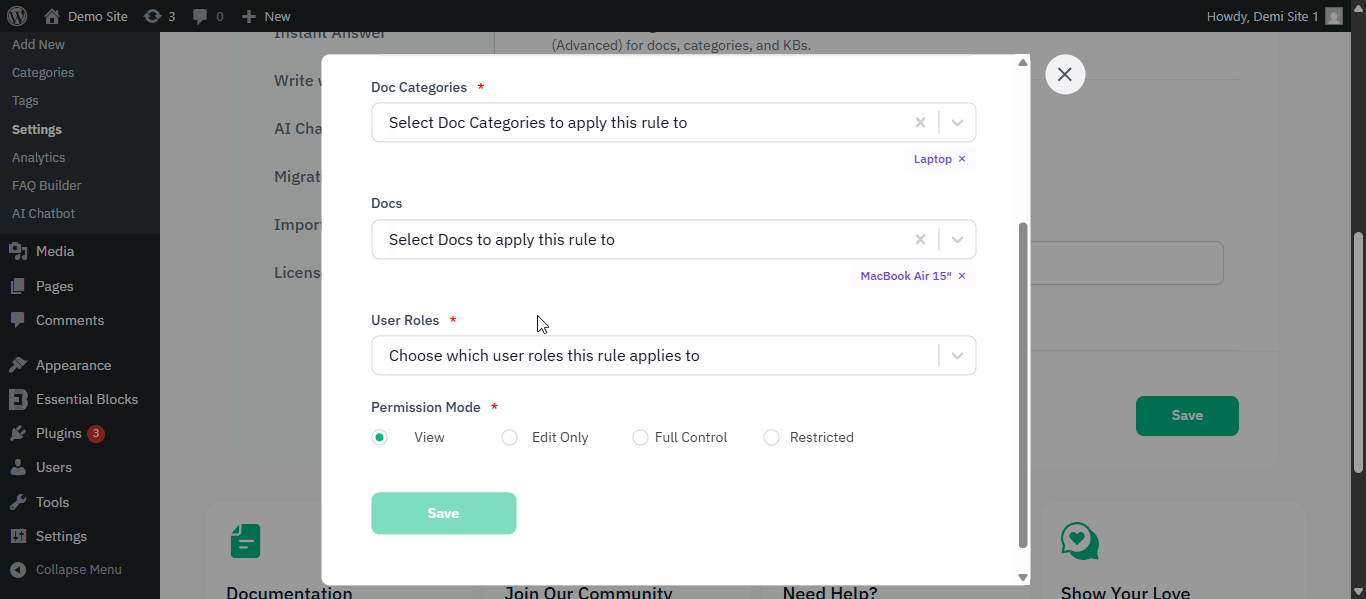Expand the User Roles dropdown arrow
The width and height of the screenshot is (1366, 599).
957,355
